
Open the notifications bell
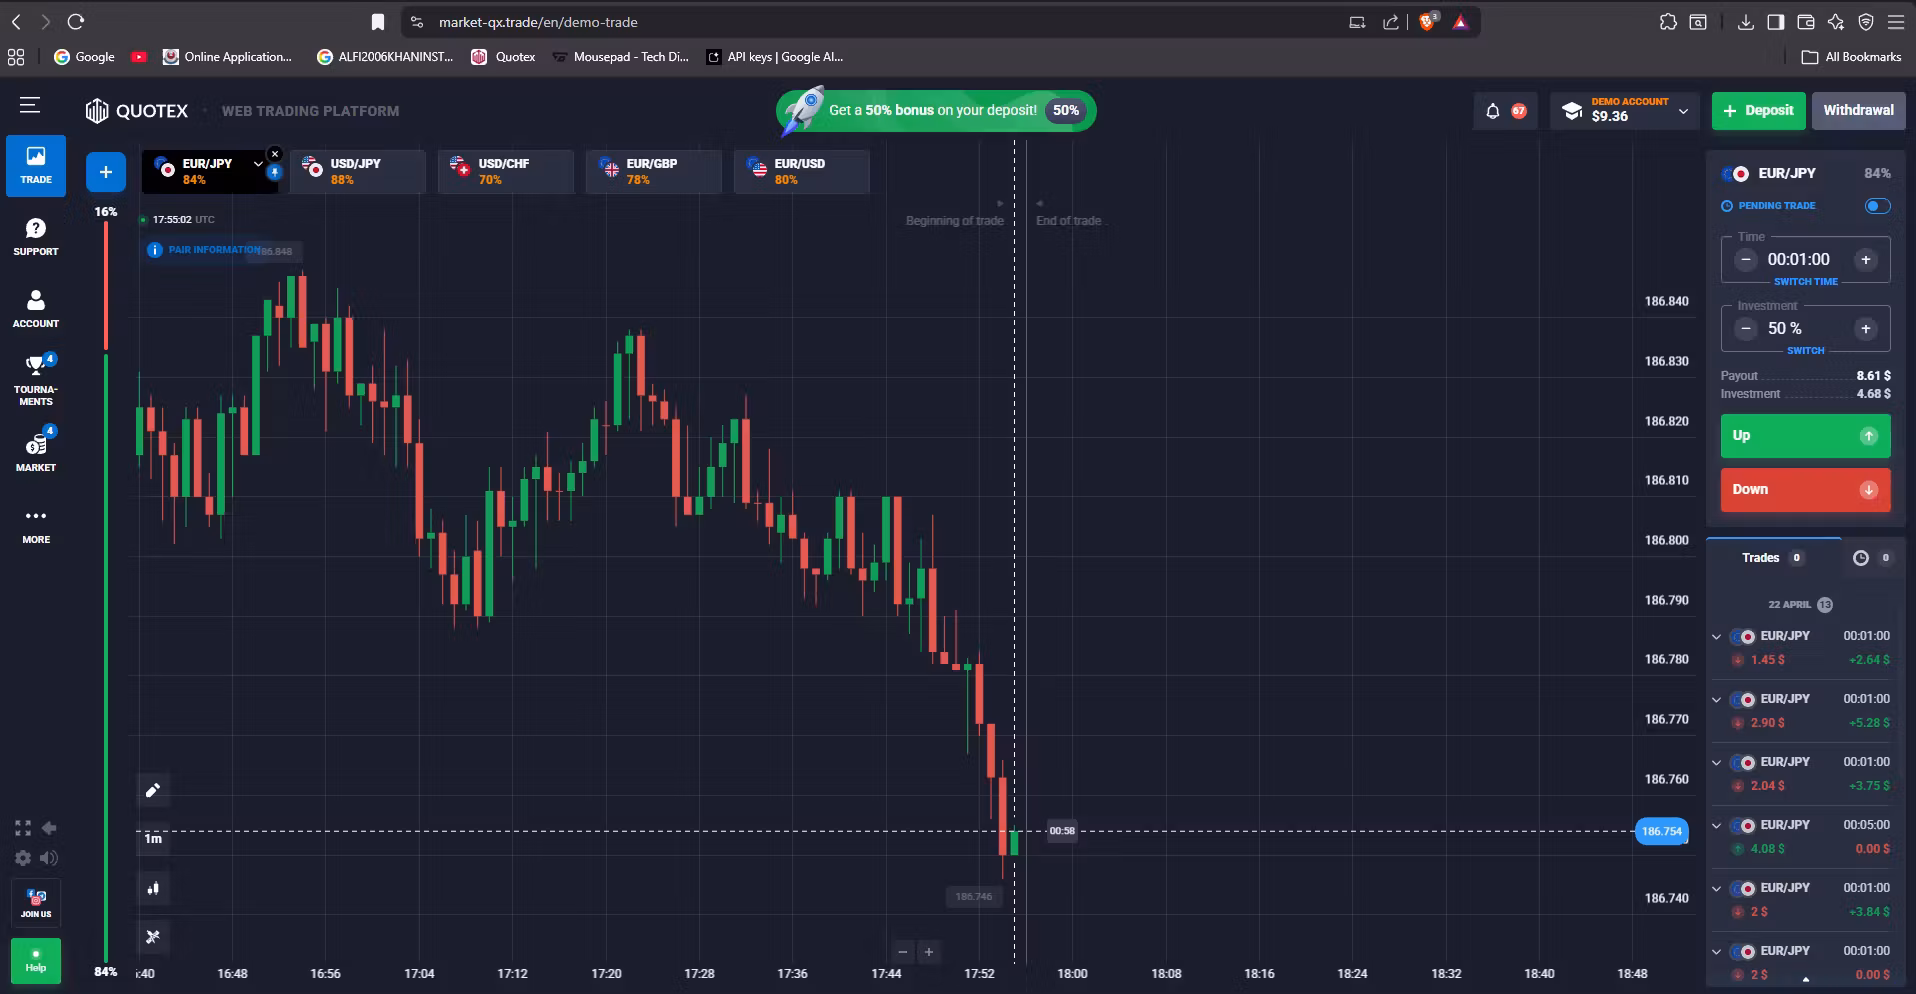[1493, 111]
